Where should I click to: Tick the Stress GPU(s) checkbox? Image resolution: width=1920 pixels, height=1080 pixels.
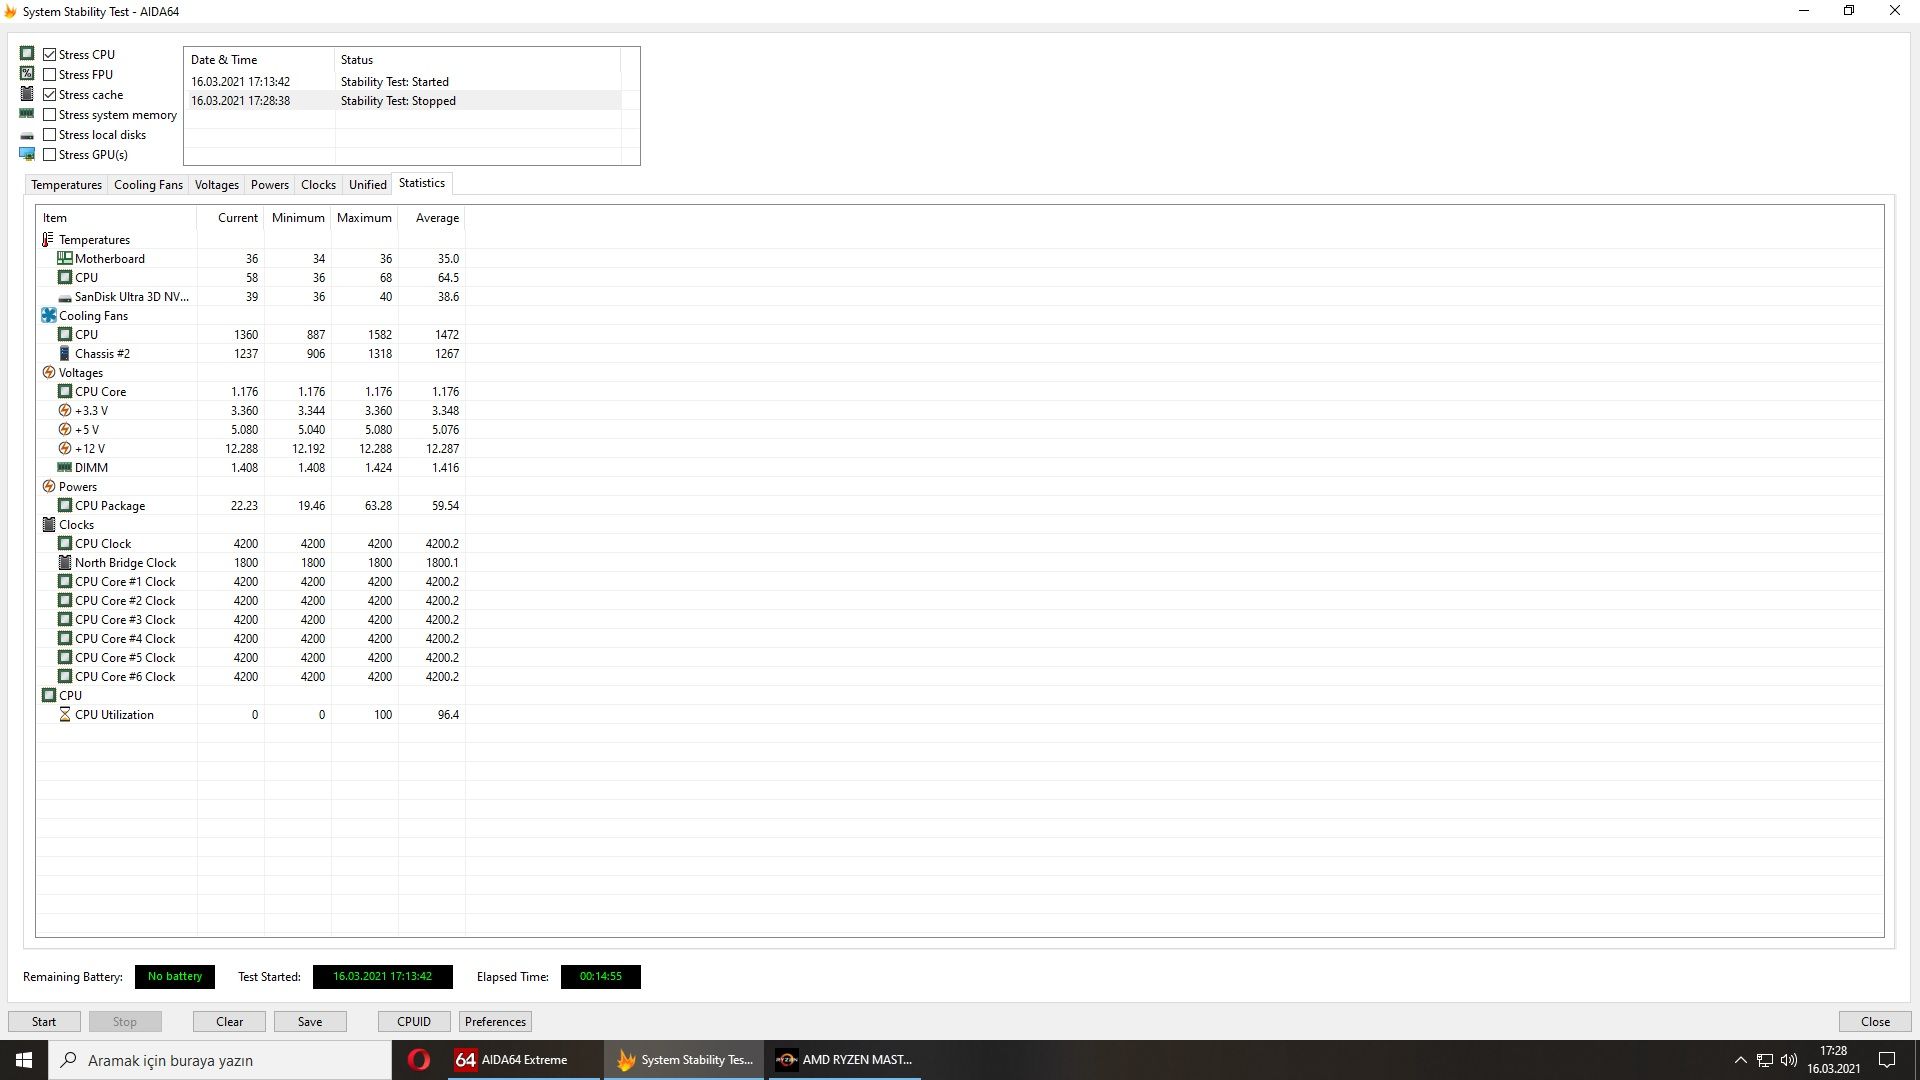pos(50,155)
